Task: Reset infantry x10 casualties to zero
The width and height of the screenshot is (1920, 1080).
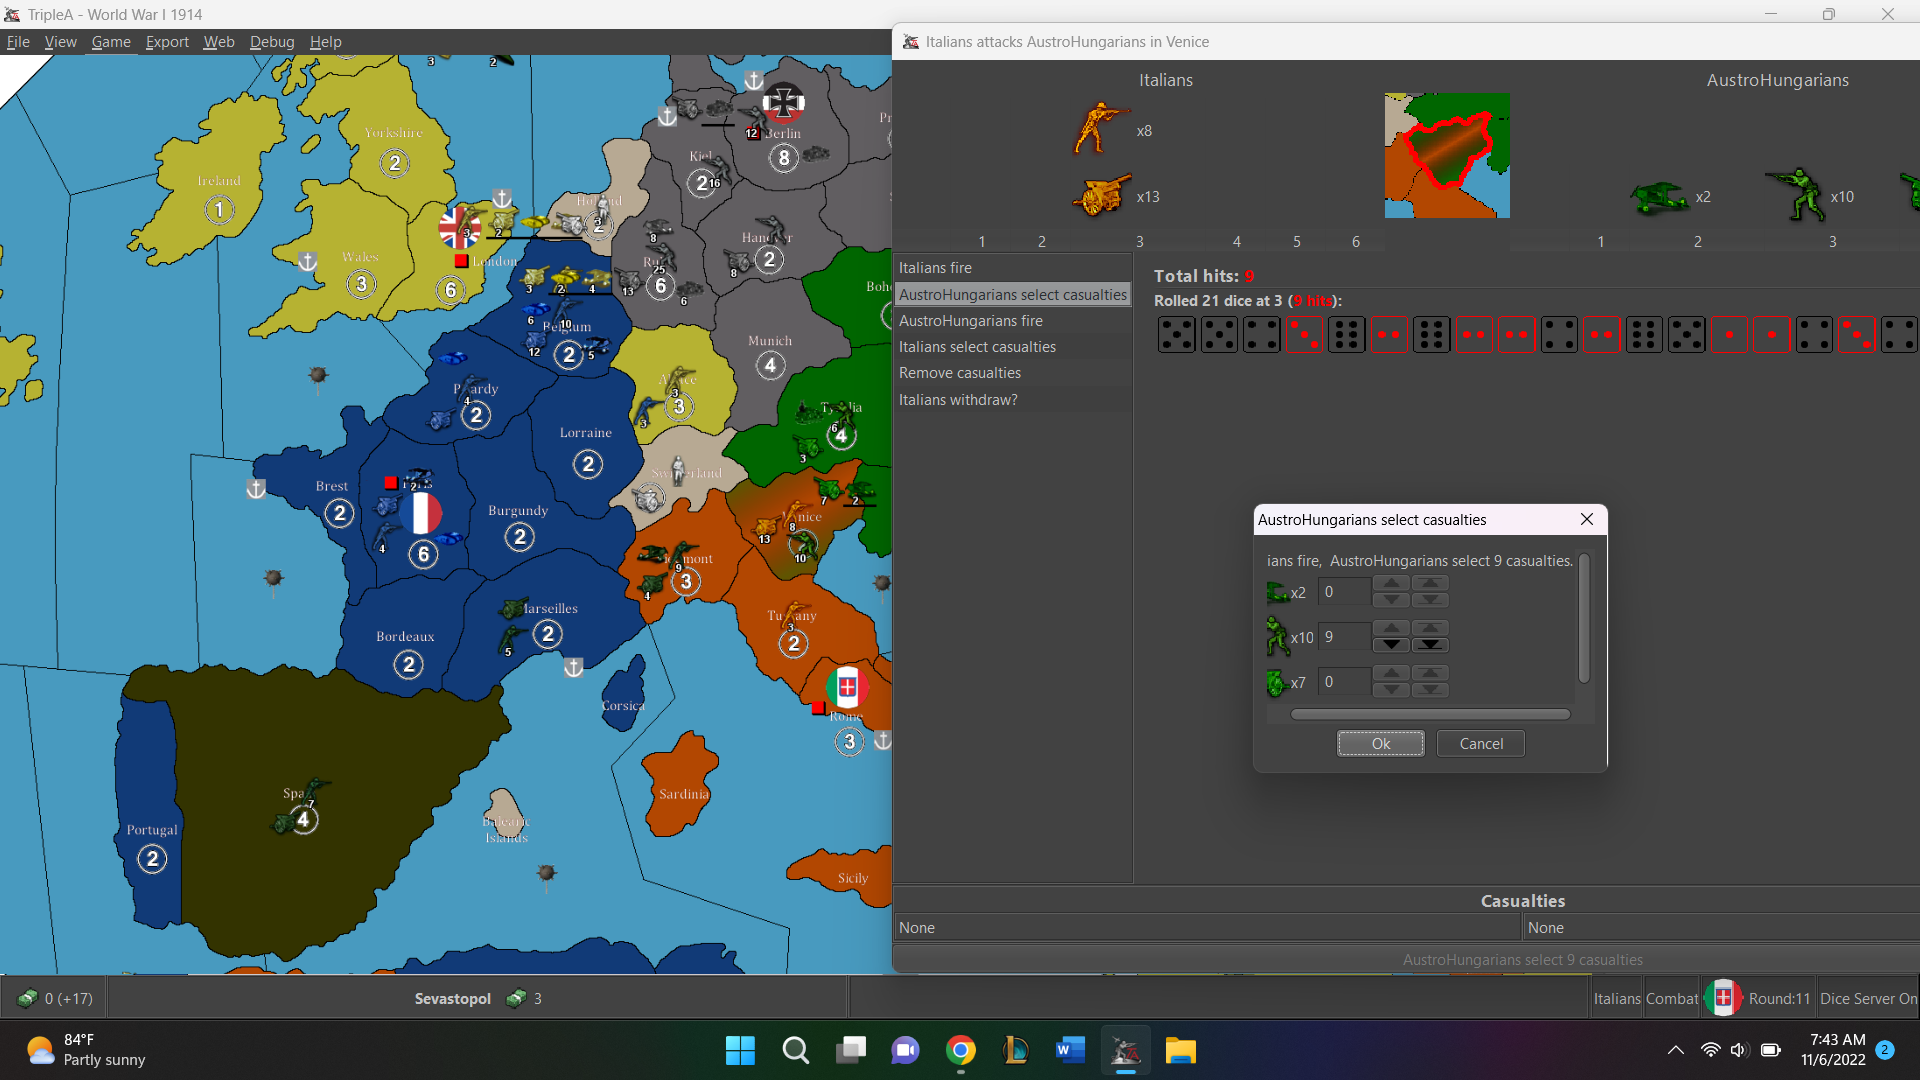Action: click(1430, 644)
